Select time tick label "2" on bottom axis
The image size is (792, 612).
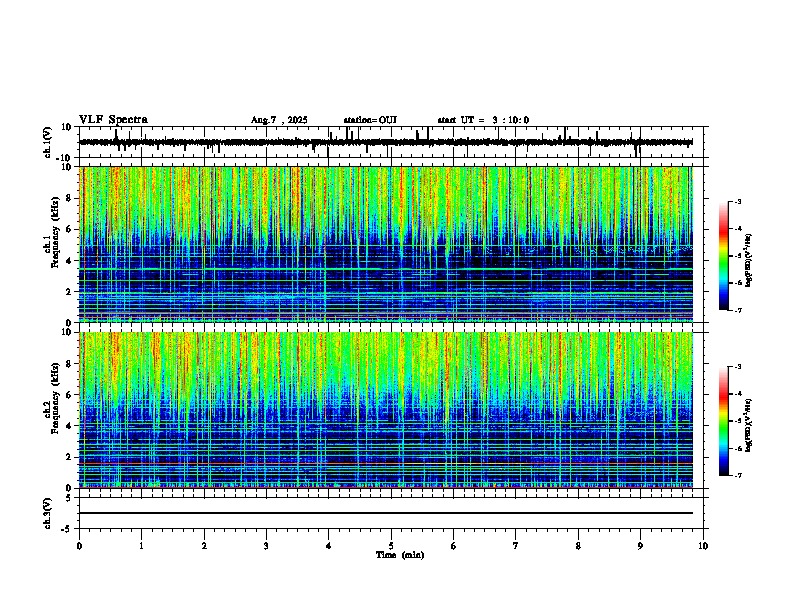(204, 546)
